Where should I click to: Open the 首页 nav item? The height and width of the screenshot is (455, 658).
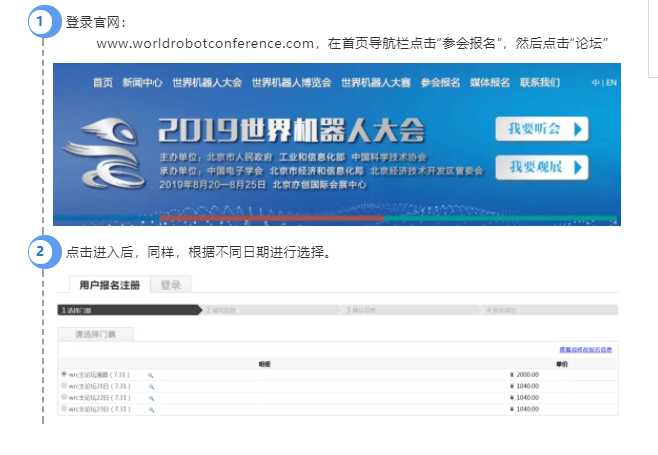[103, 82]
